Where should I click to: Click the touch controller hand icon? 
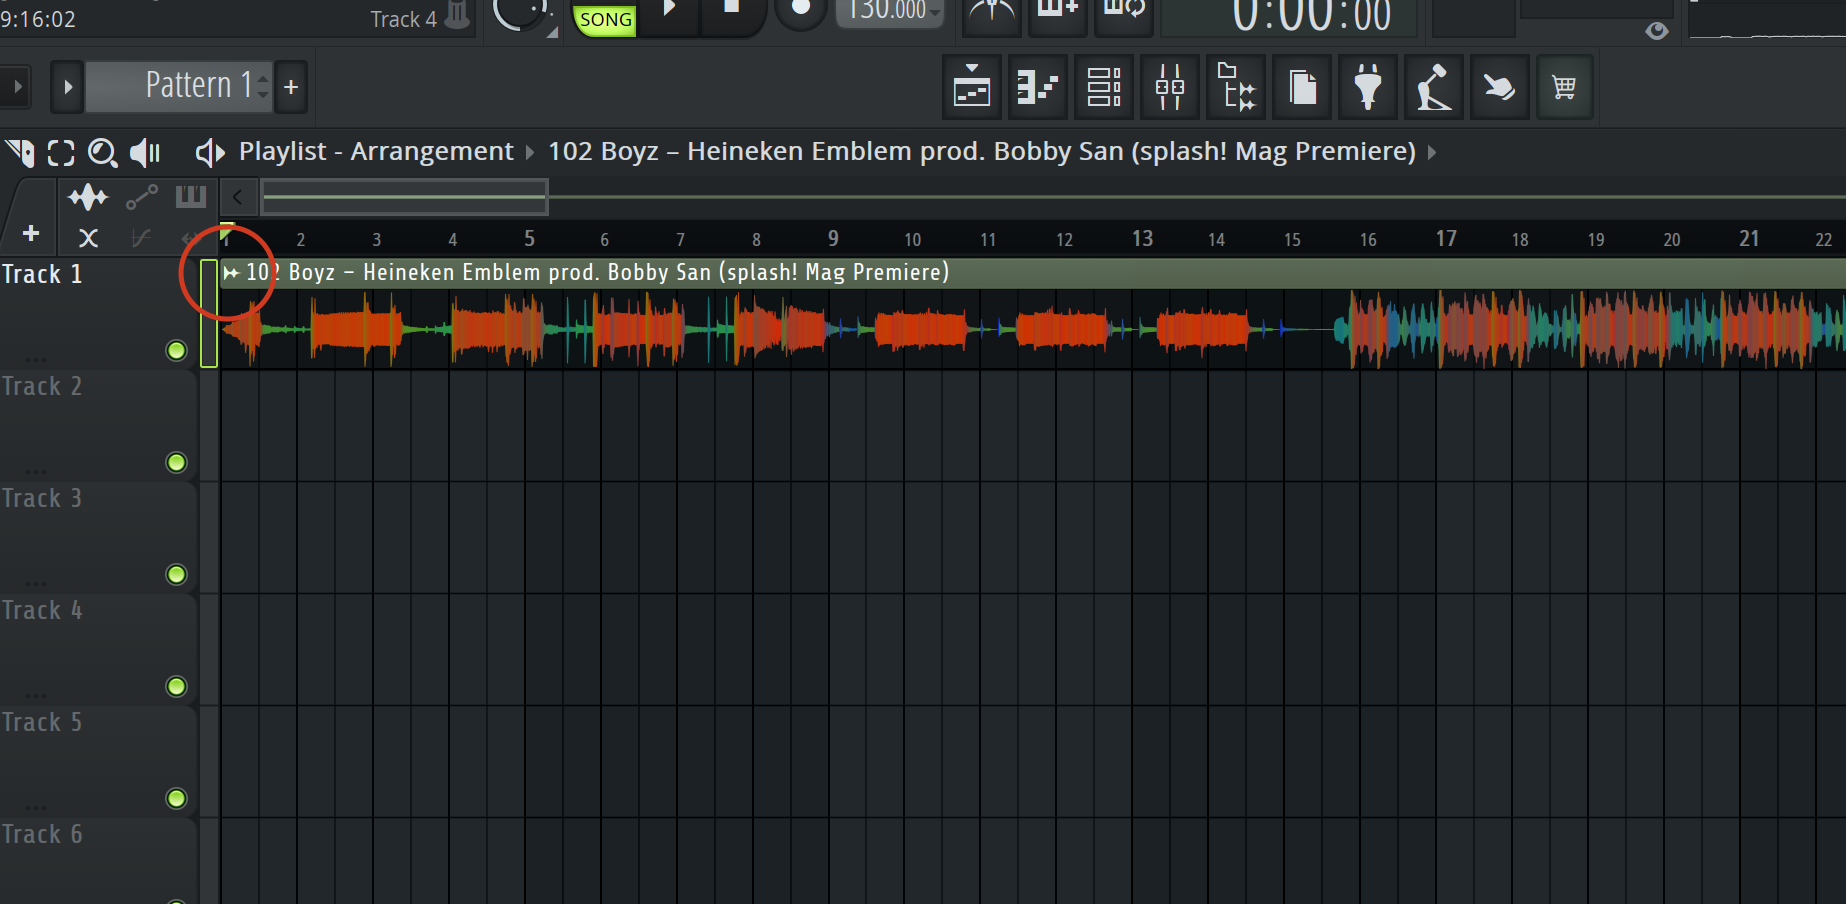pos(1499,88)
